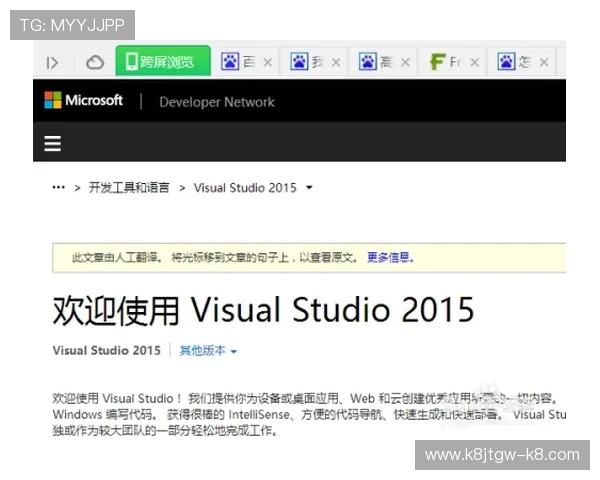
Task: Click Visual Studio 2015 breadcrumb text
Action: [245, 188]
